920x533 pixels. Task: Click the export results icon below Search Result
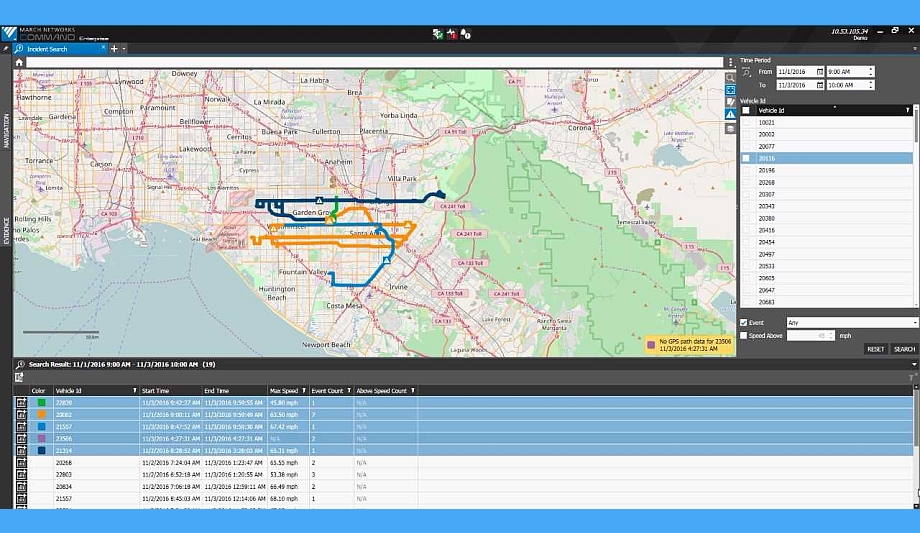point(19,377)
